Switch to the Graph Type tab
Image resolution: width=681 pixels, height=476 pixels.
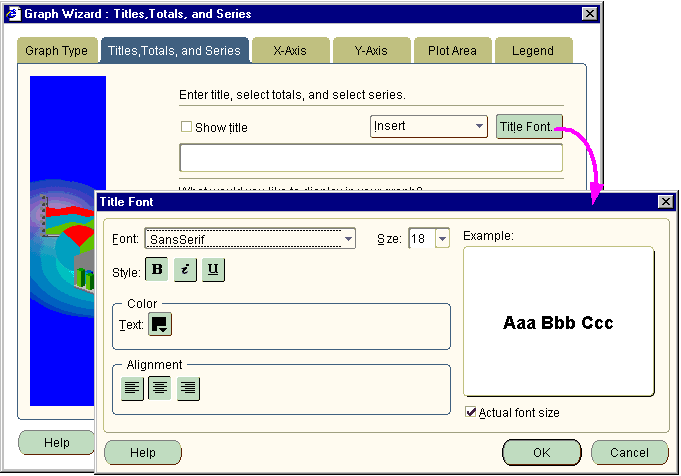[57, 50]
